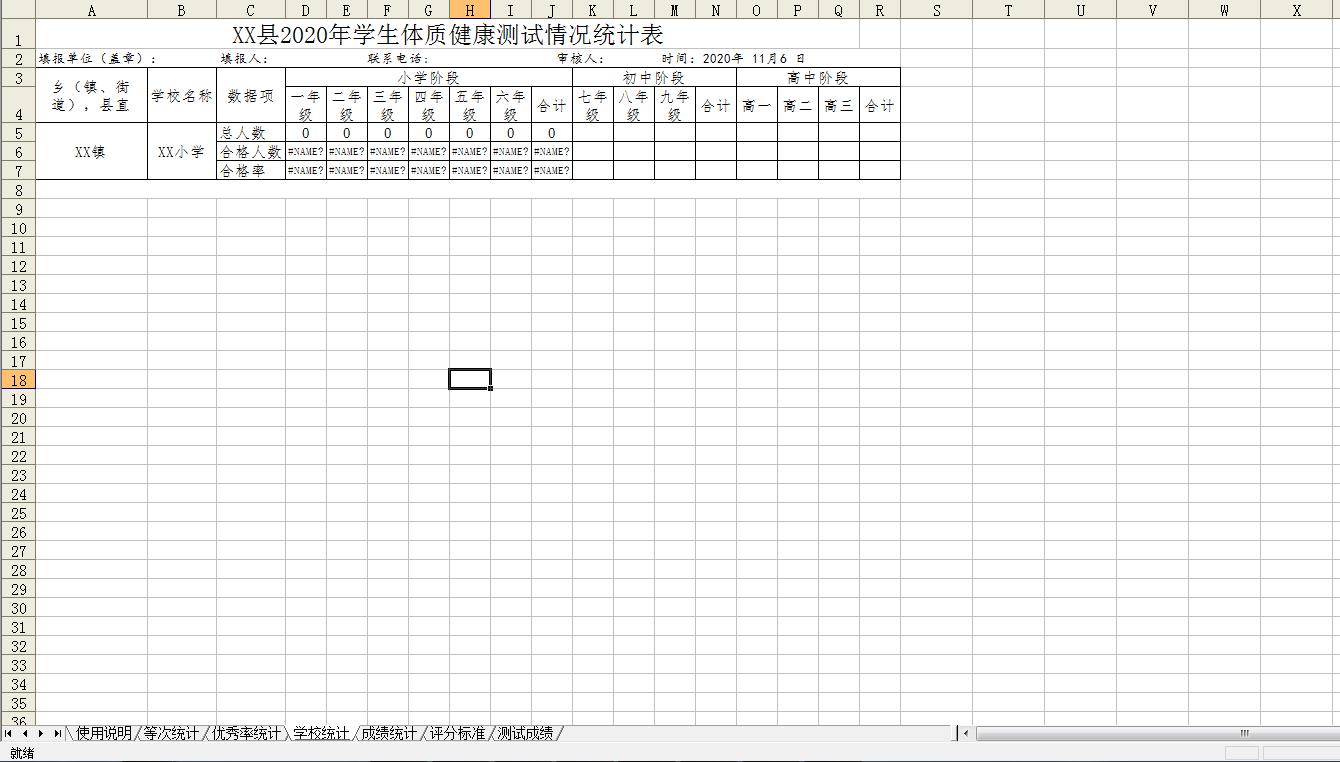Open the 成绩统计 sheet tab
Image resolution: width=1340 pixels, height=762 pixels.
pyautogui.click(x=388, y=734)
